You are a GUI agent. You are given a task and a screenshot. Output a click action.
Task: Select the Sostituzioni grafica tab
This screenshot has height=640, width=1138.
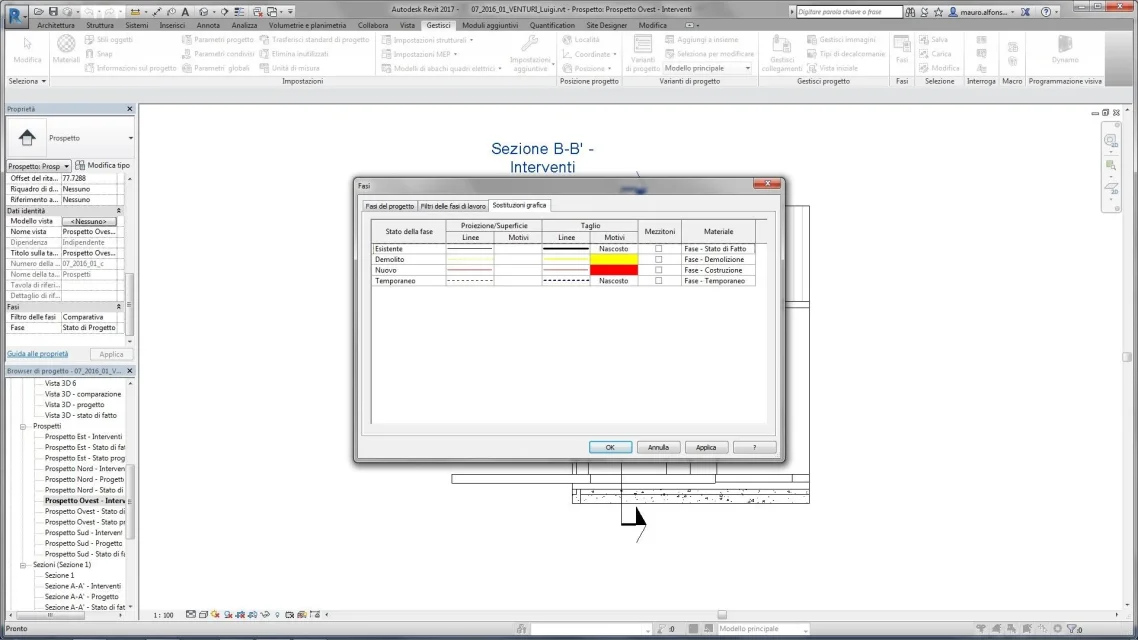click(x=519, y=205)
